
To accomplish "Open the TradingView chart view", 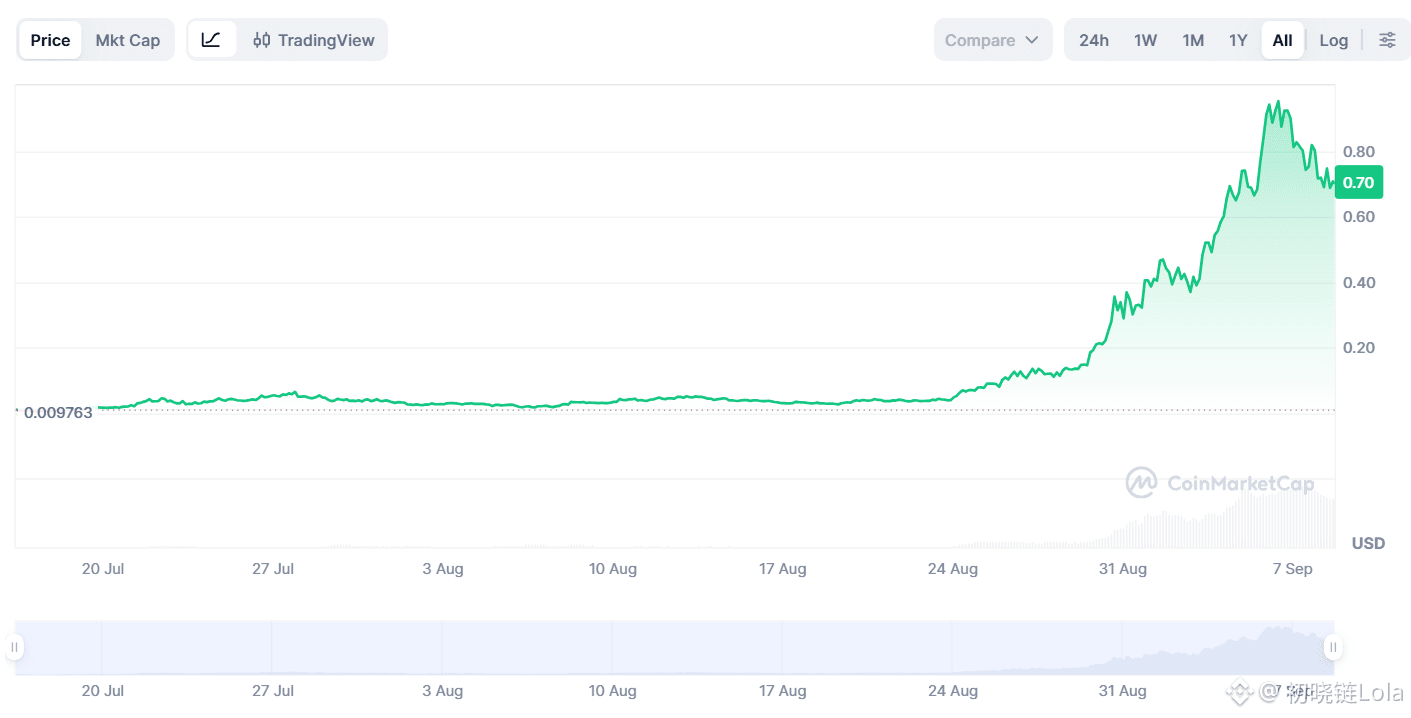I will tap(314, 40).
